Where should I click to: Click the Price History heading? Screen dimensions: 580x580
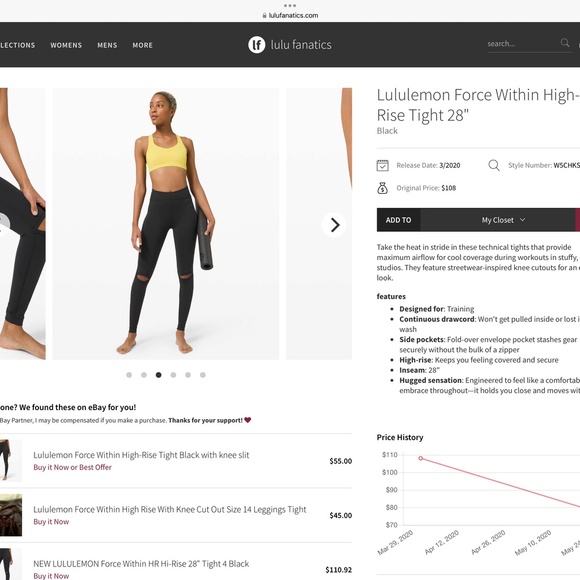pos(400,437)
